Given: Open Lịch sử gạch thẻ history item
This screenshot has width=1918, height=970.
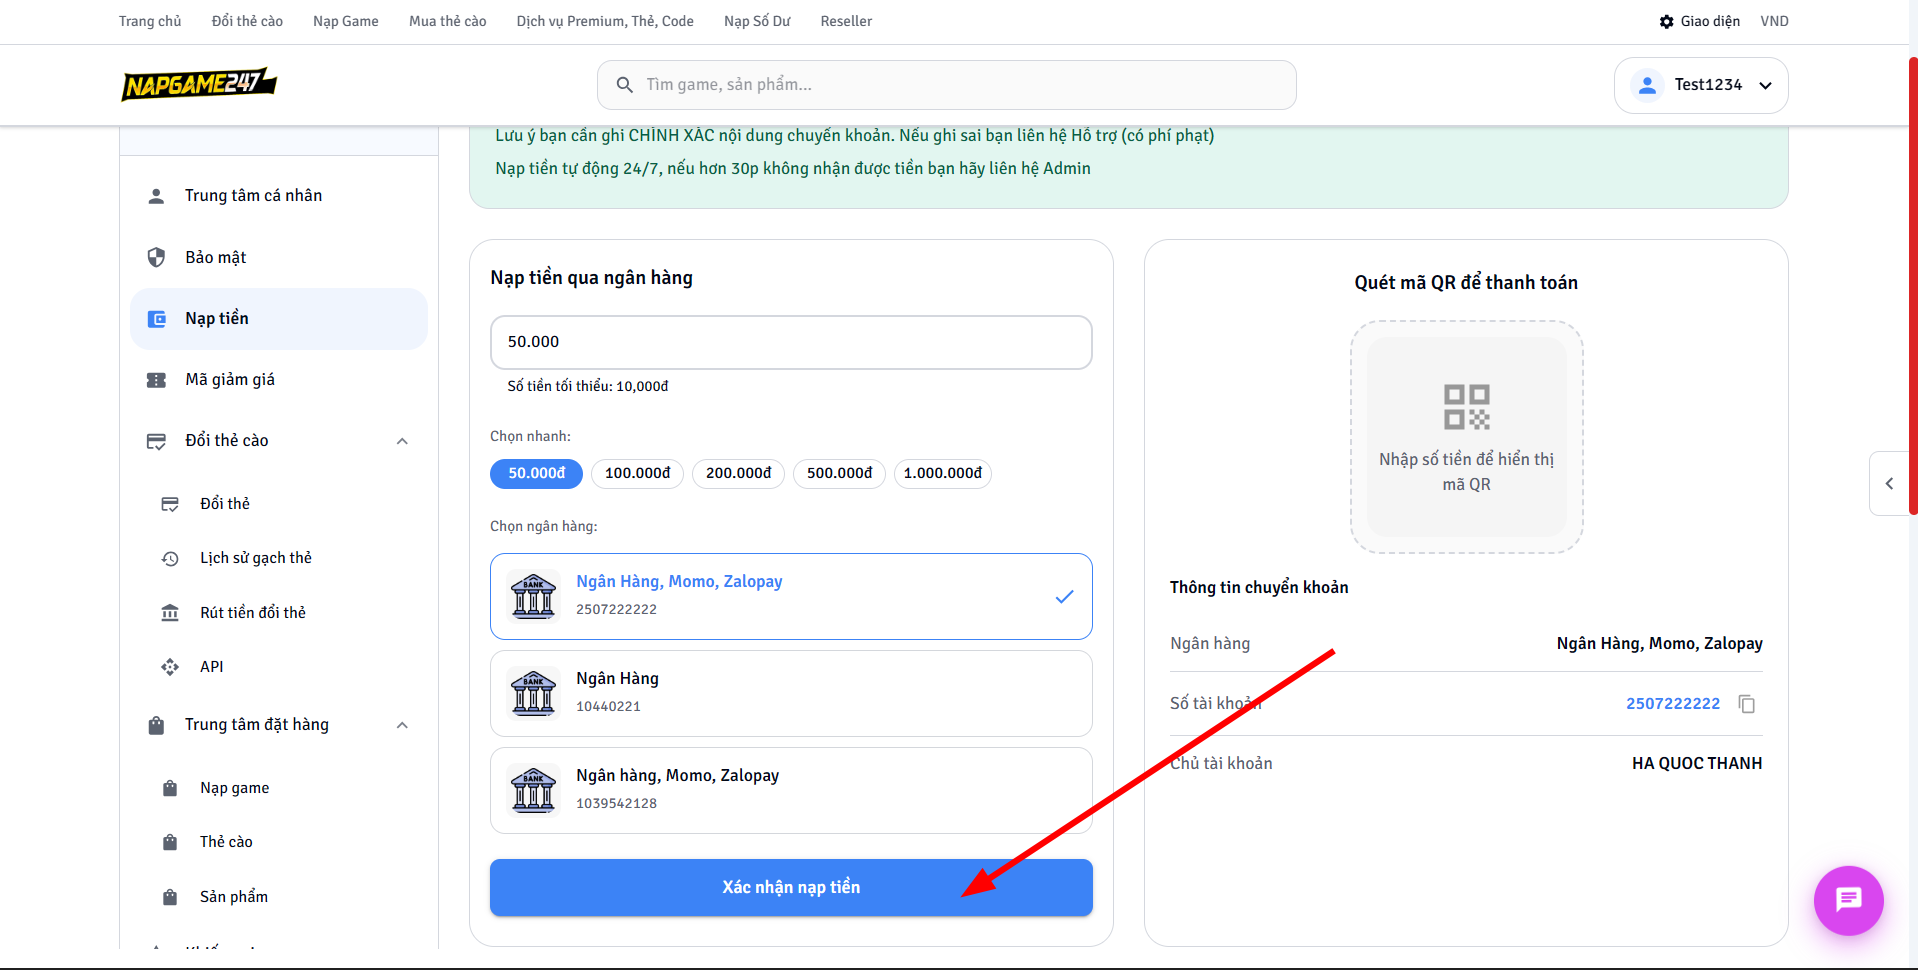Looking at the screenshot, I should (x=255, y=558).
